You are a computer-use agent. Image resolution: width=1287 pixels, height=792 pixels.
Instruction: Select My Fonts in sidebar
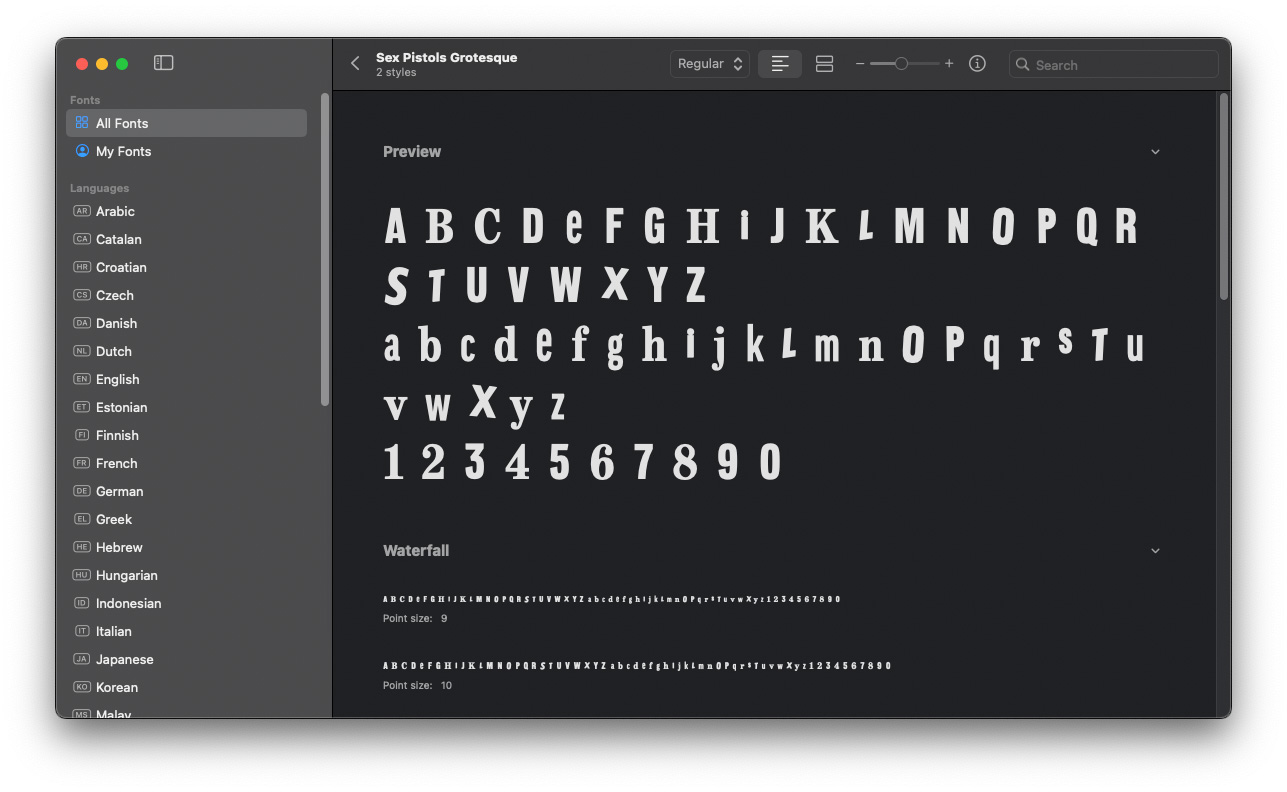tap(123, 151)
